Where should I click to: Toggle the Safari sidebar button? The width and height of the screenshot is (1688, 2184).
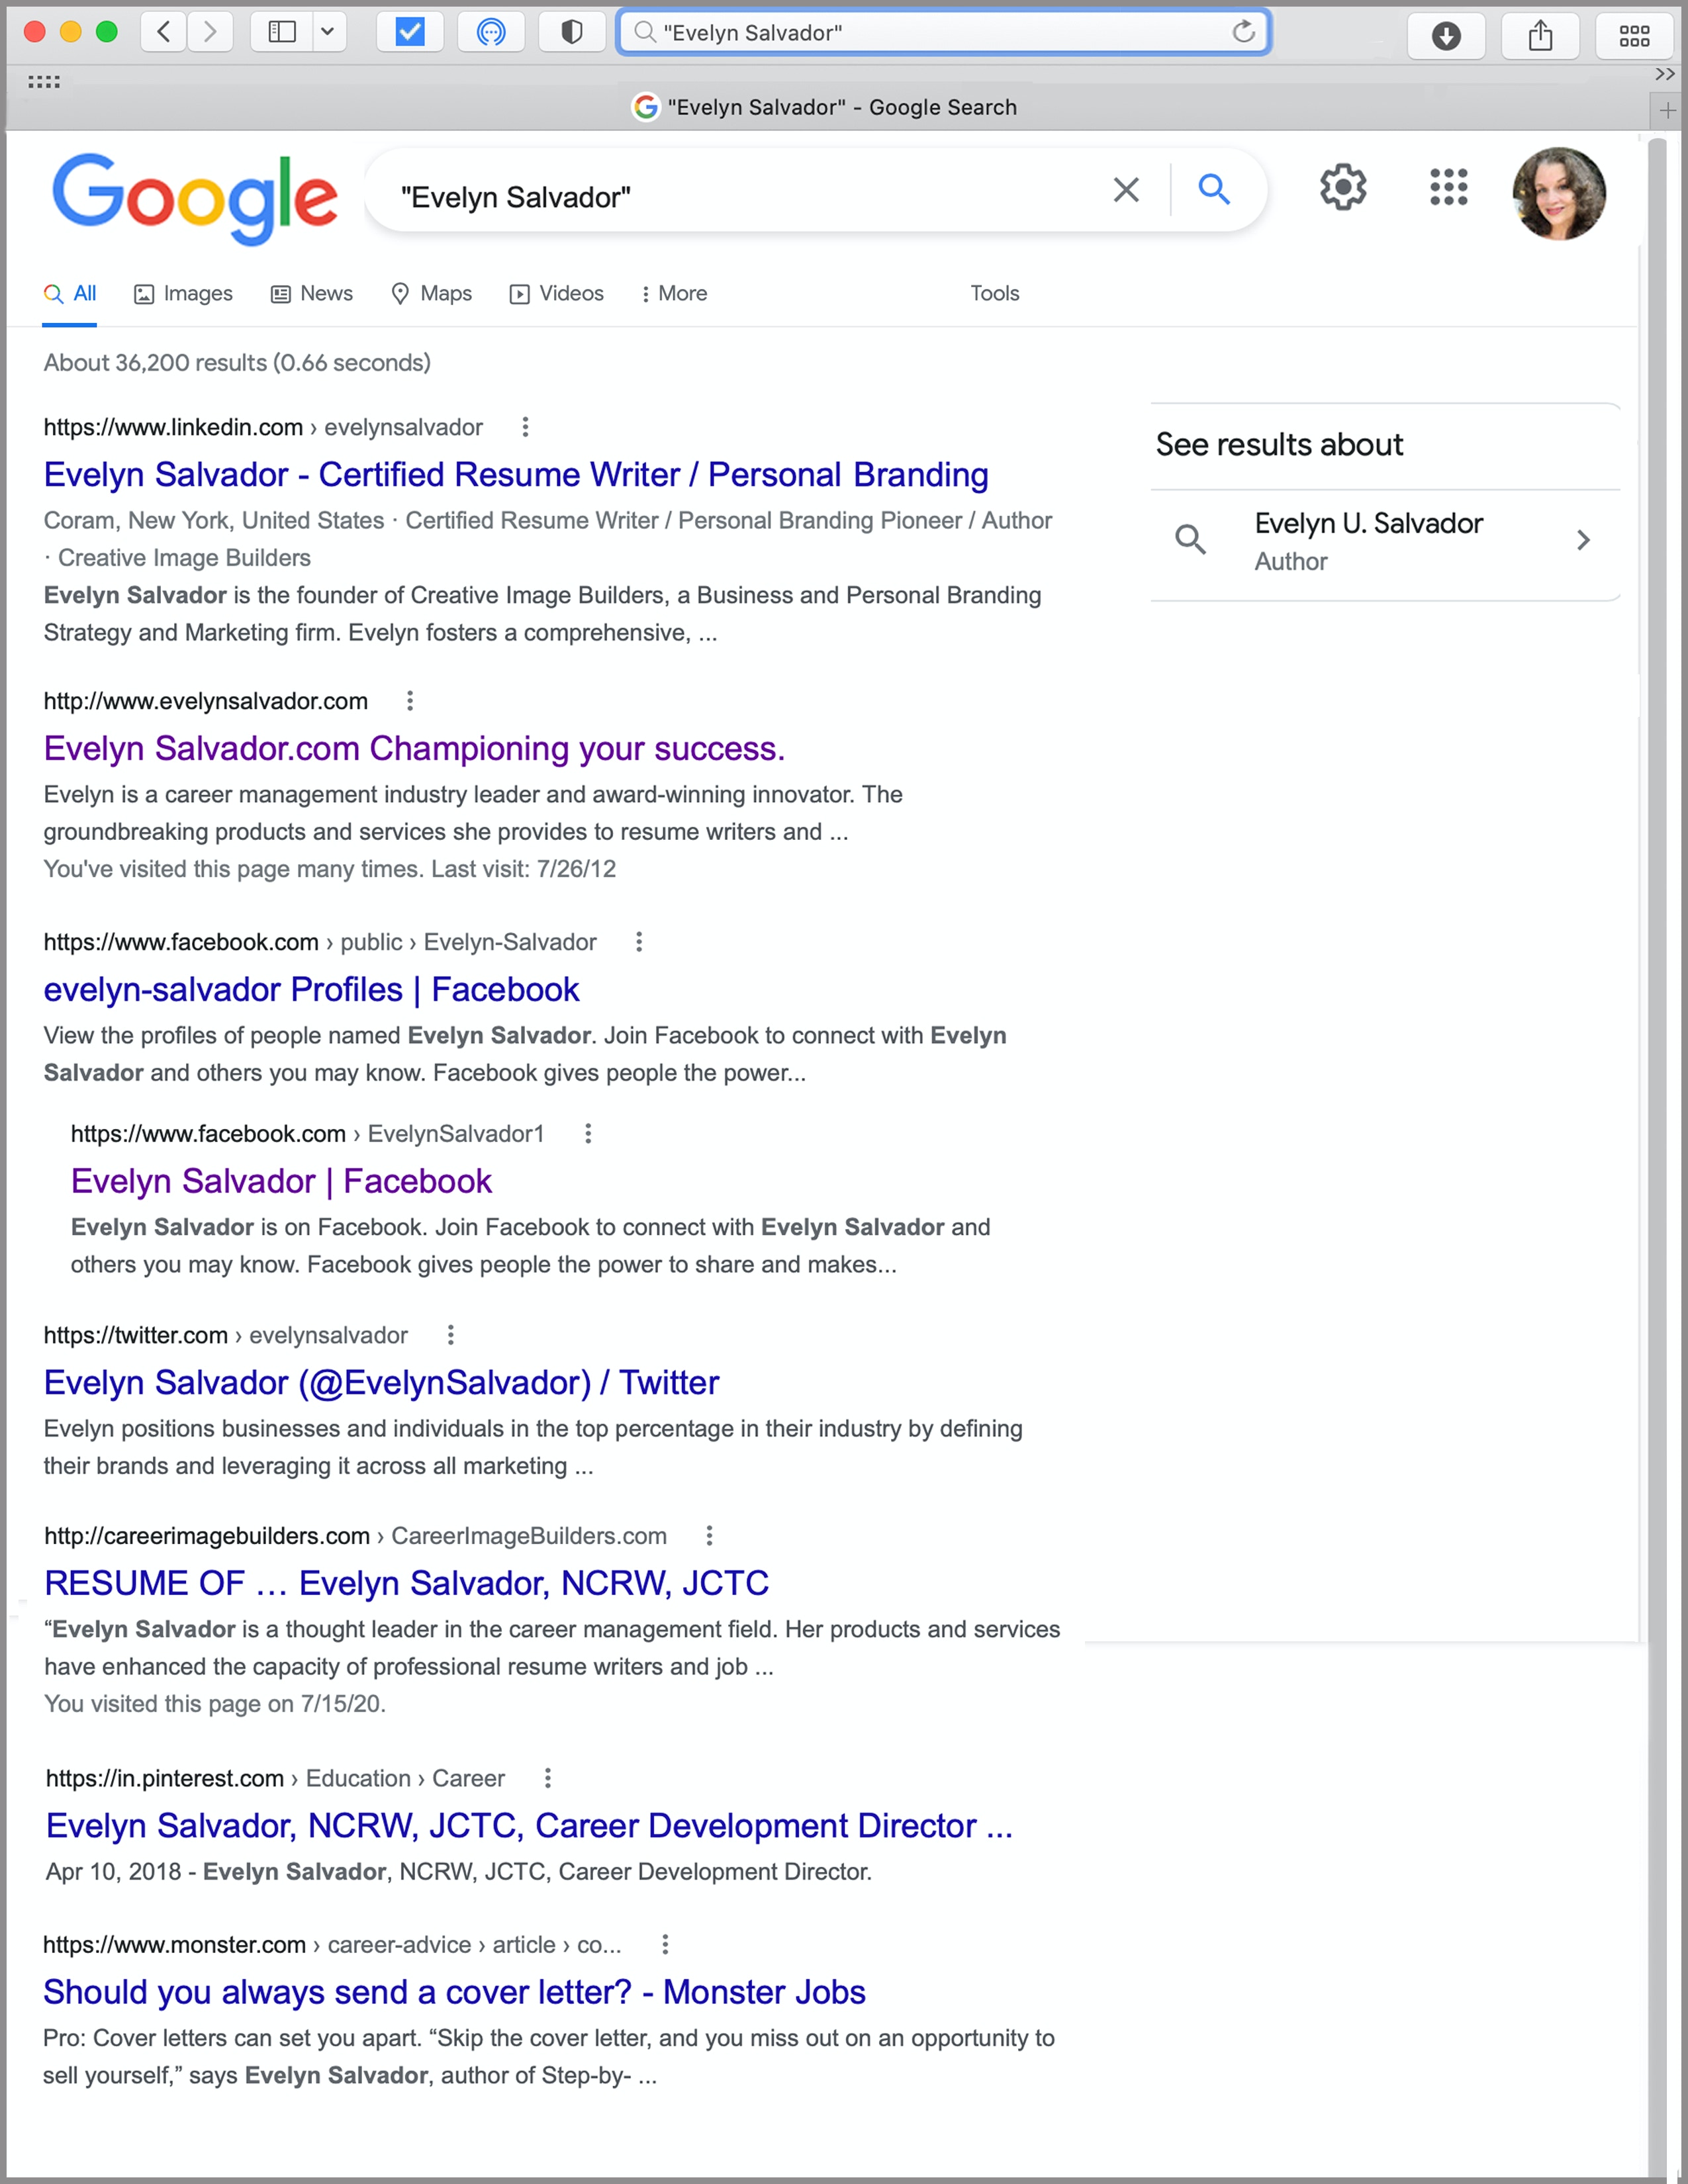pos(282,32)
